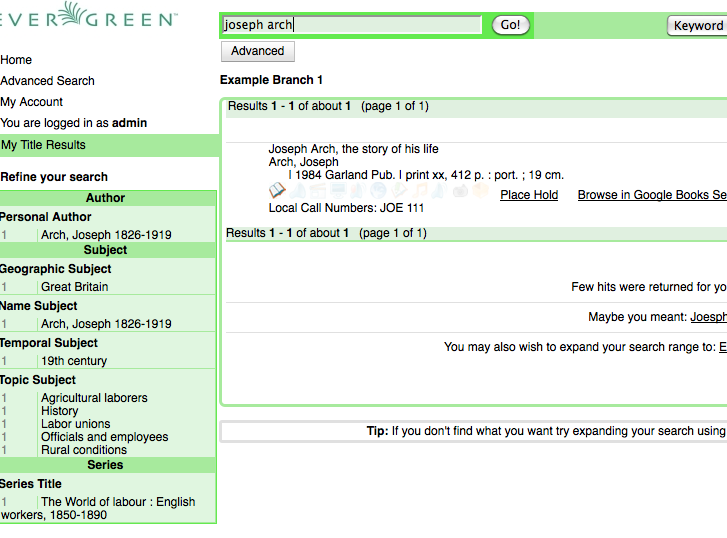Refine by Agricultural laborers topic

click(94, 398)
